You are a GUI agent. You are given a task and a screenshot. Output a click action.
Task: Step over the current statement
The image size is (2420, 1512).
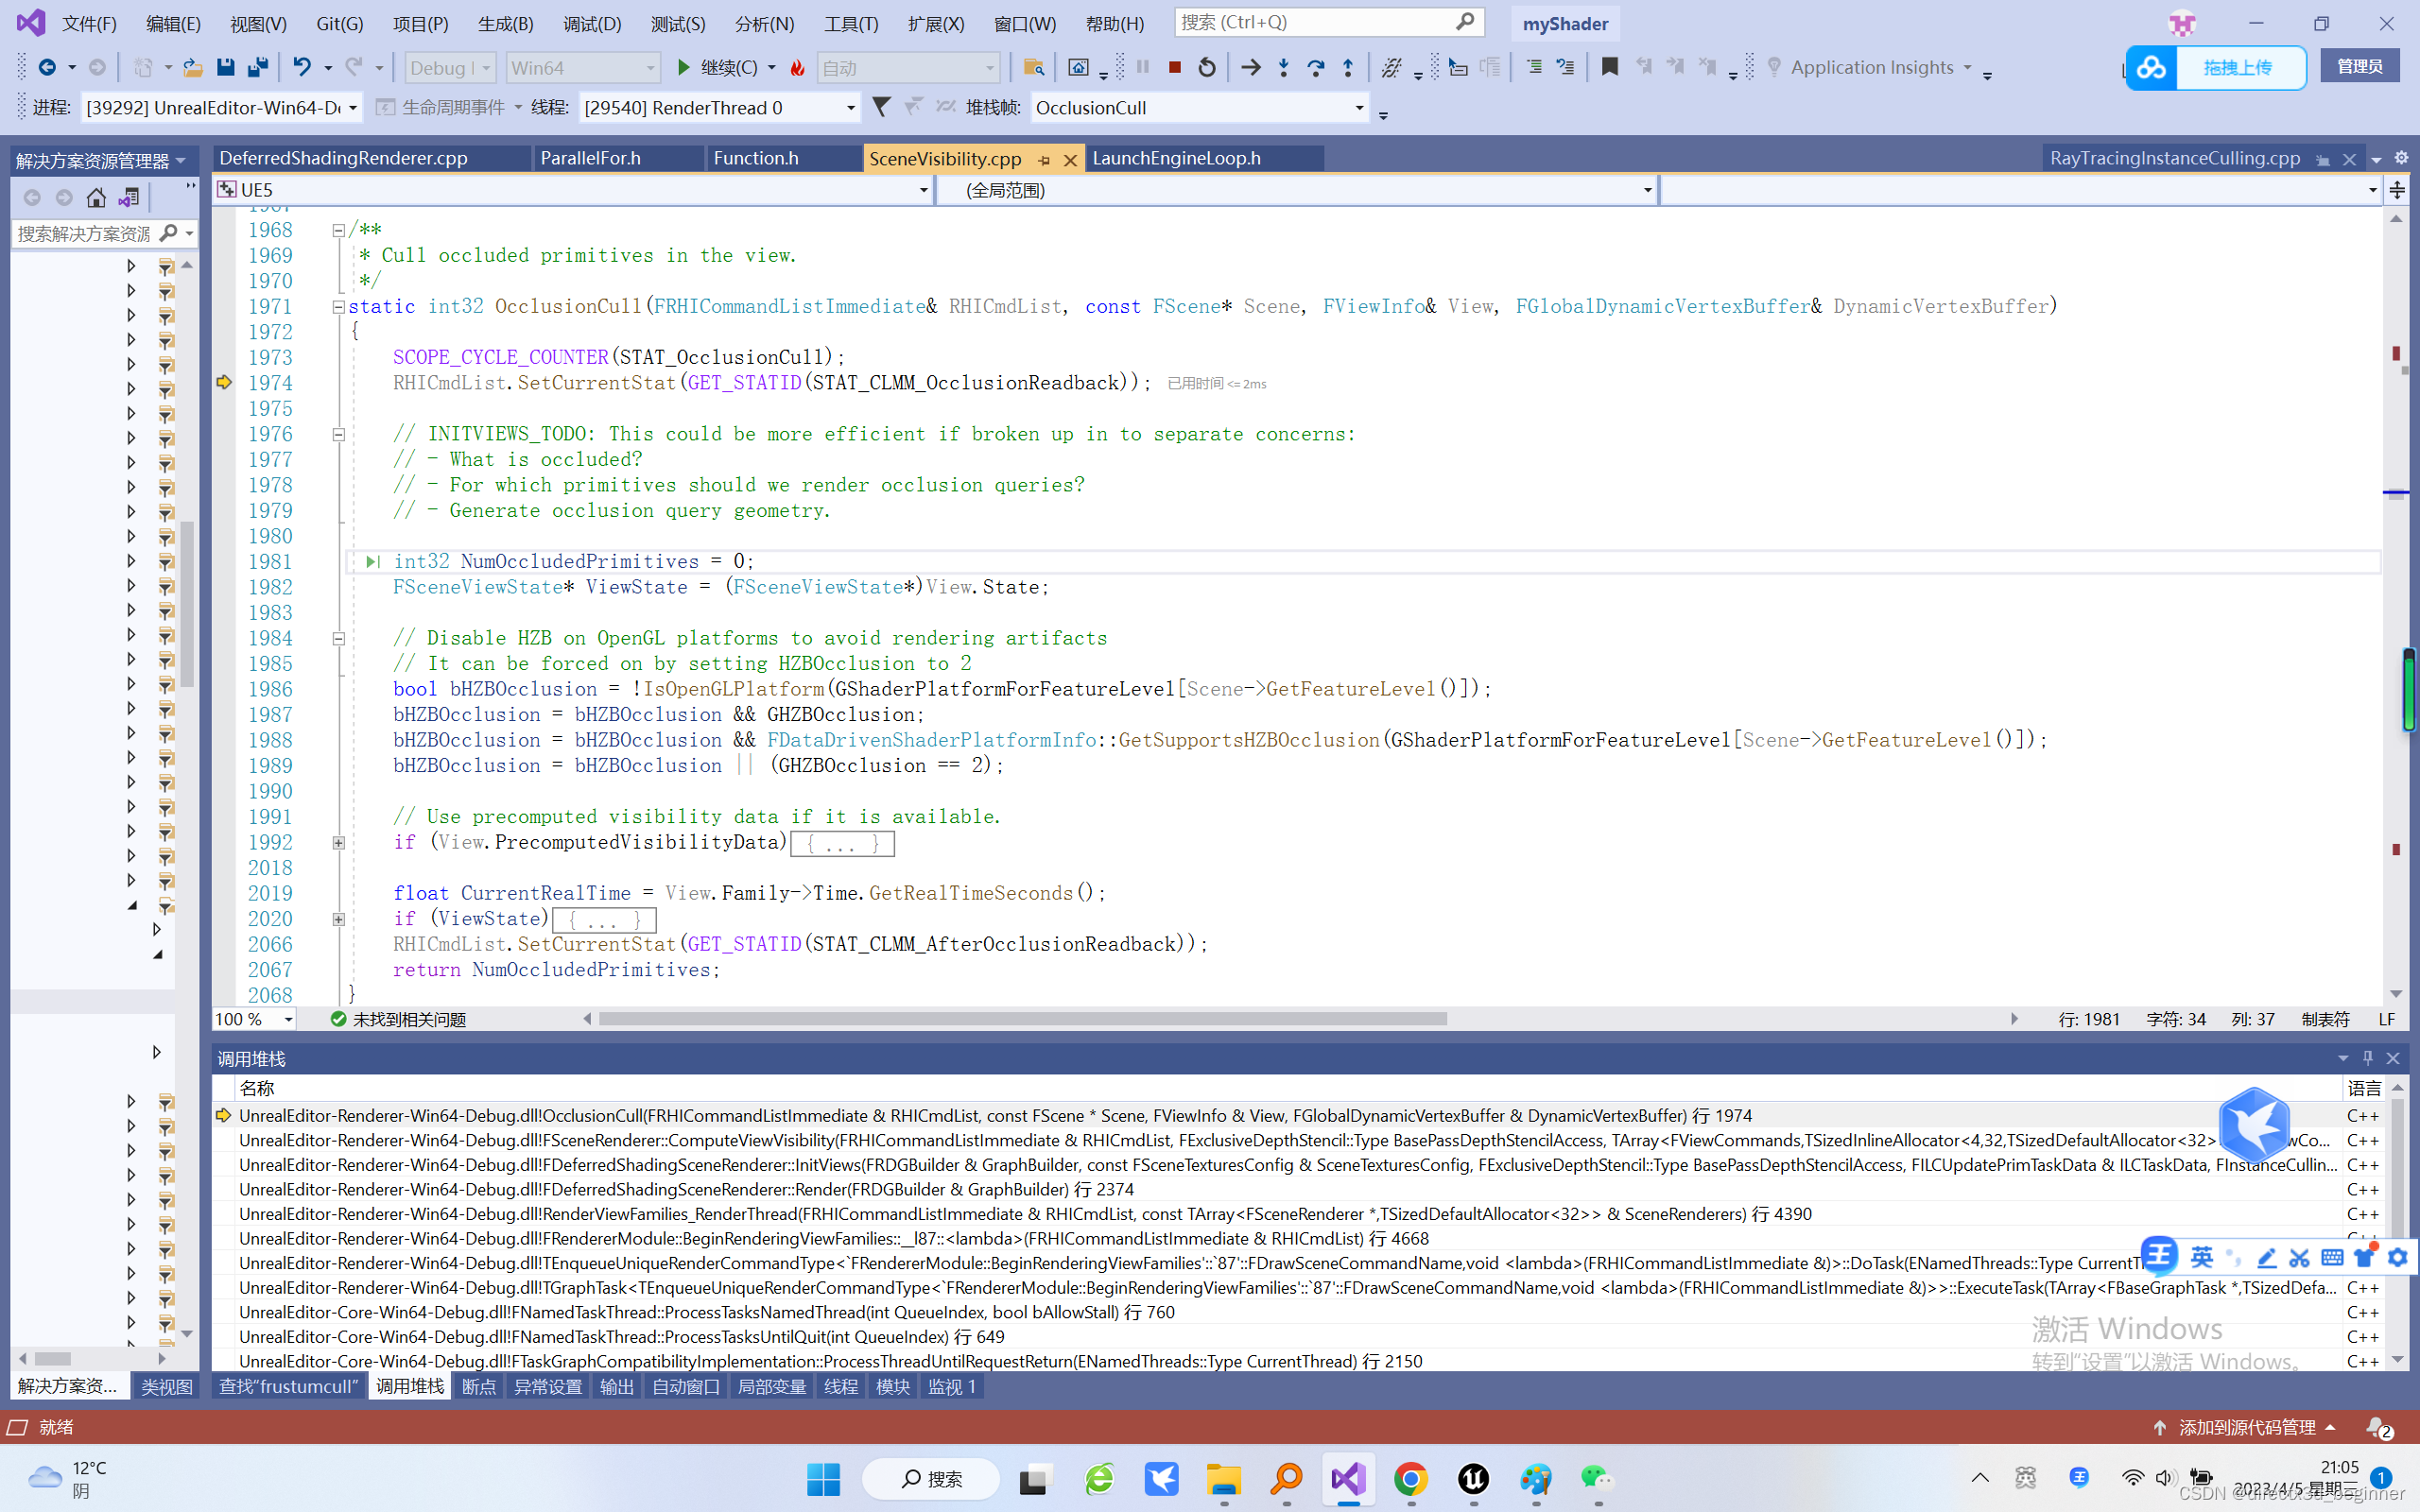point(1316,67)
